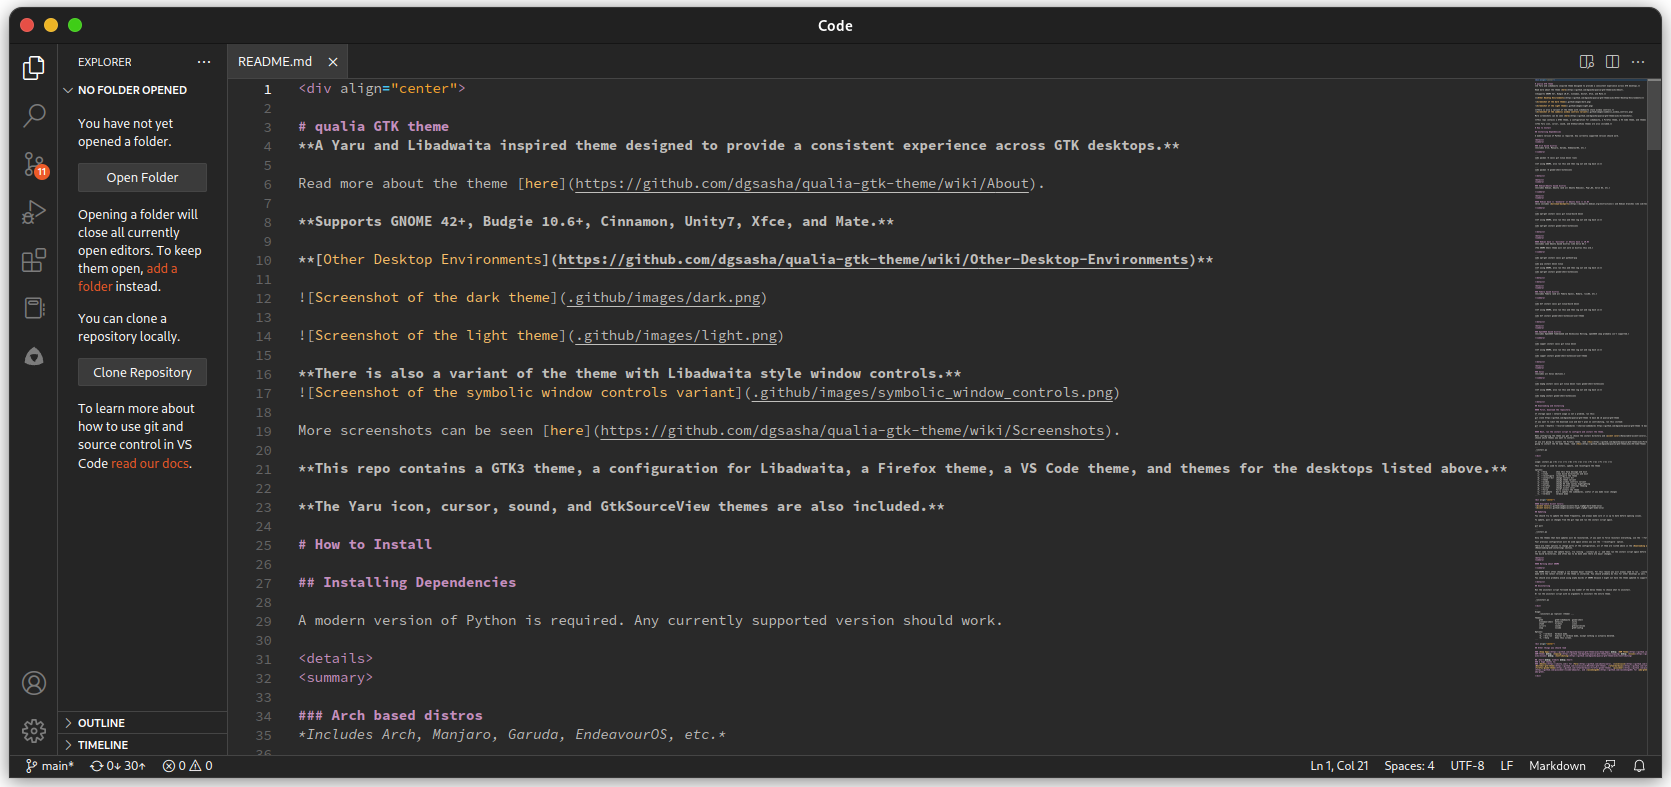Close the README.md tab
The image size is (1671, 787).
tap(333, 62)
